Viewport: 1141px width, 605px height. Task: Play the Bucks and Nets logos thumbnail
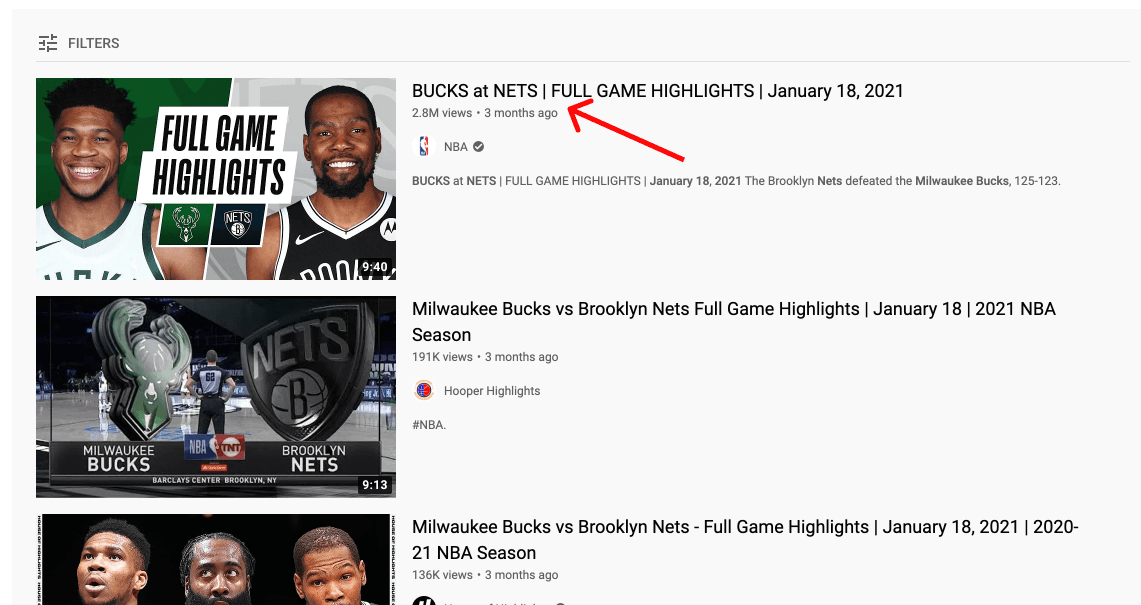pyautogui.click(x=216, y=397)
